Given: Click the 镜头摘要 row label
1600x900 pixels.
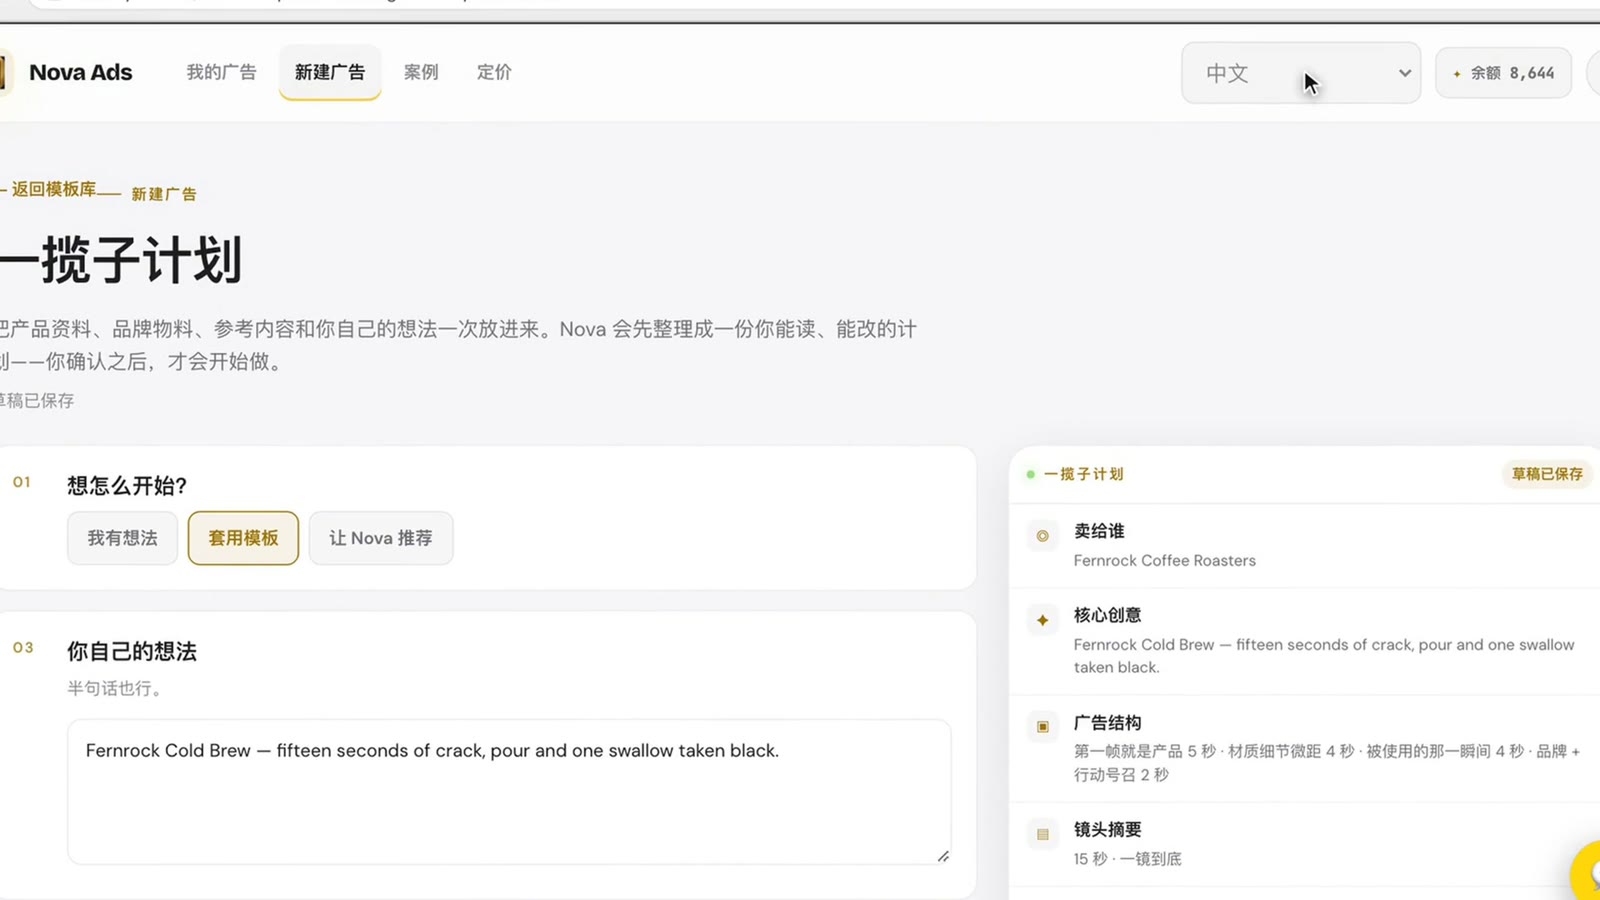Looking at the screenshot, I should click(x=1107, y=830).
